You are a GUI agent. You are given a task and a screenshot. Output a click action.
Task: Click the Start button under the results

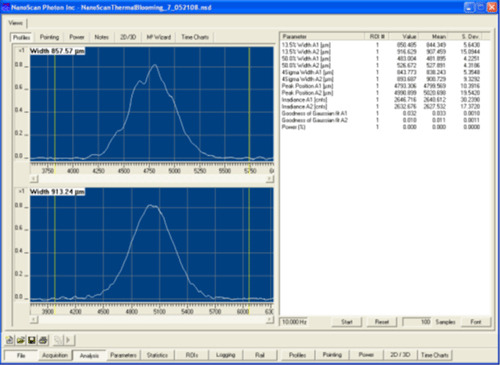pyautogui.click(x=347, y=322)
